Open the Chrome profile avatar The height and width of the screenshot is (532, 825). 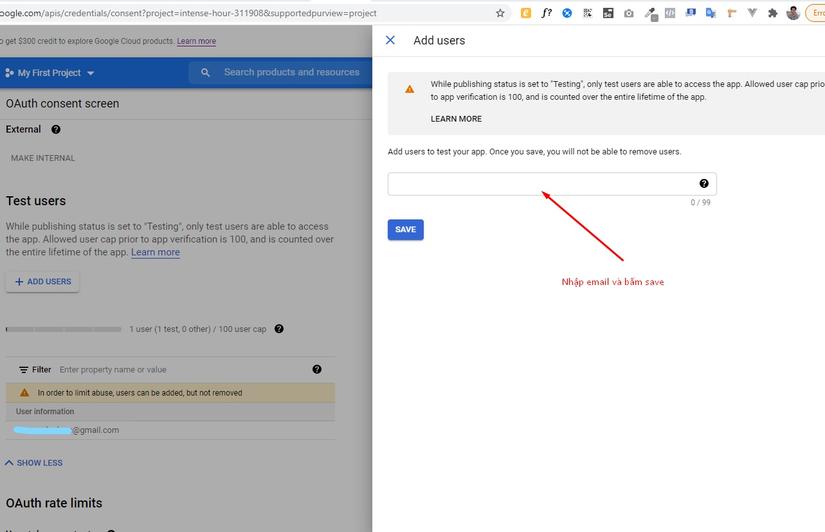[x=793, y=13]
